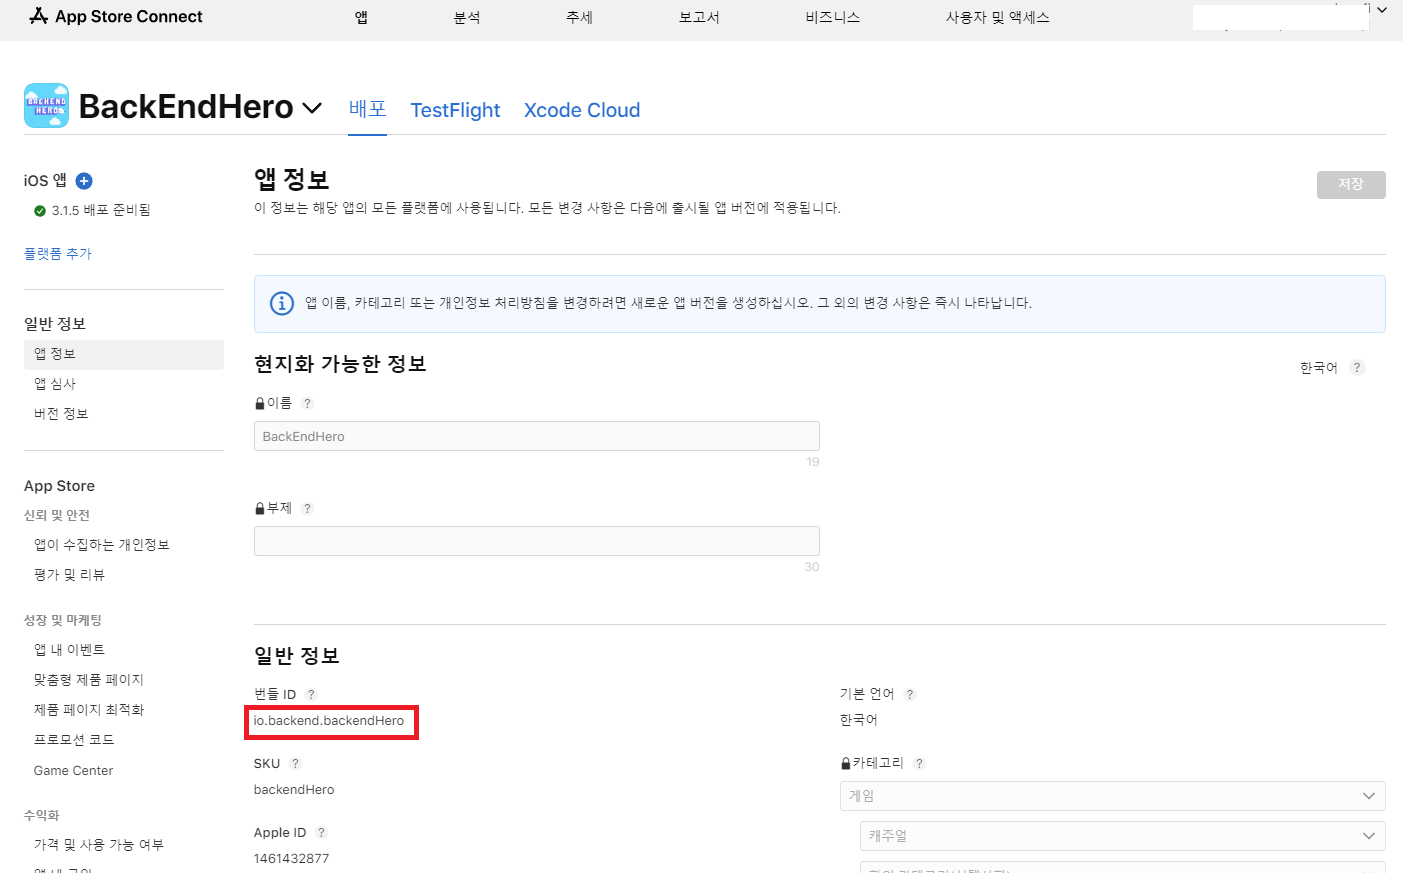1403x873 pixels.
Task: Click the info icon in the blue notice
Action: (282, 303)
